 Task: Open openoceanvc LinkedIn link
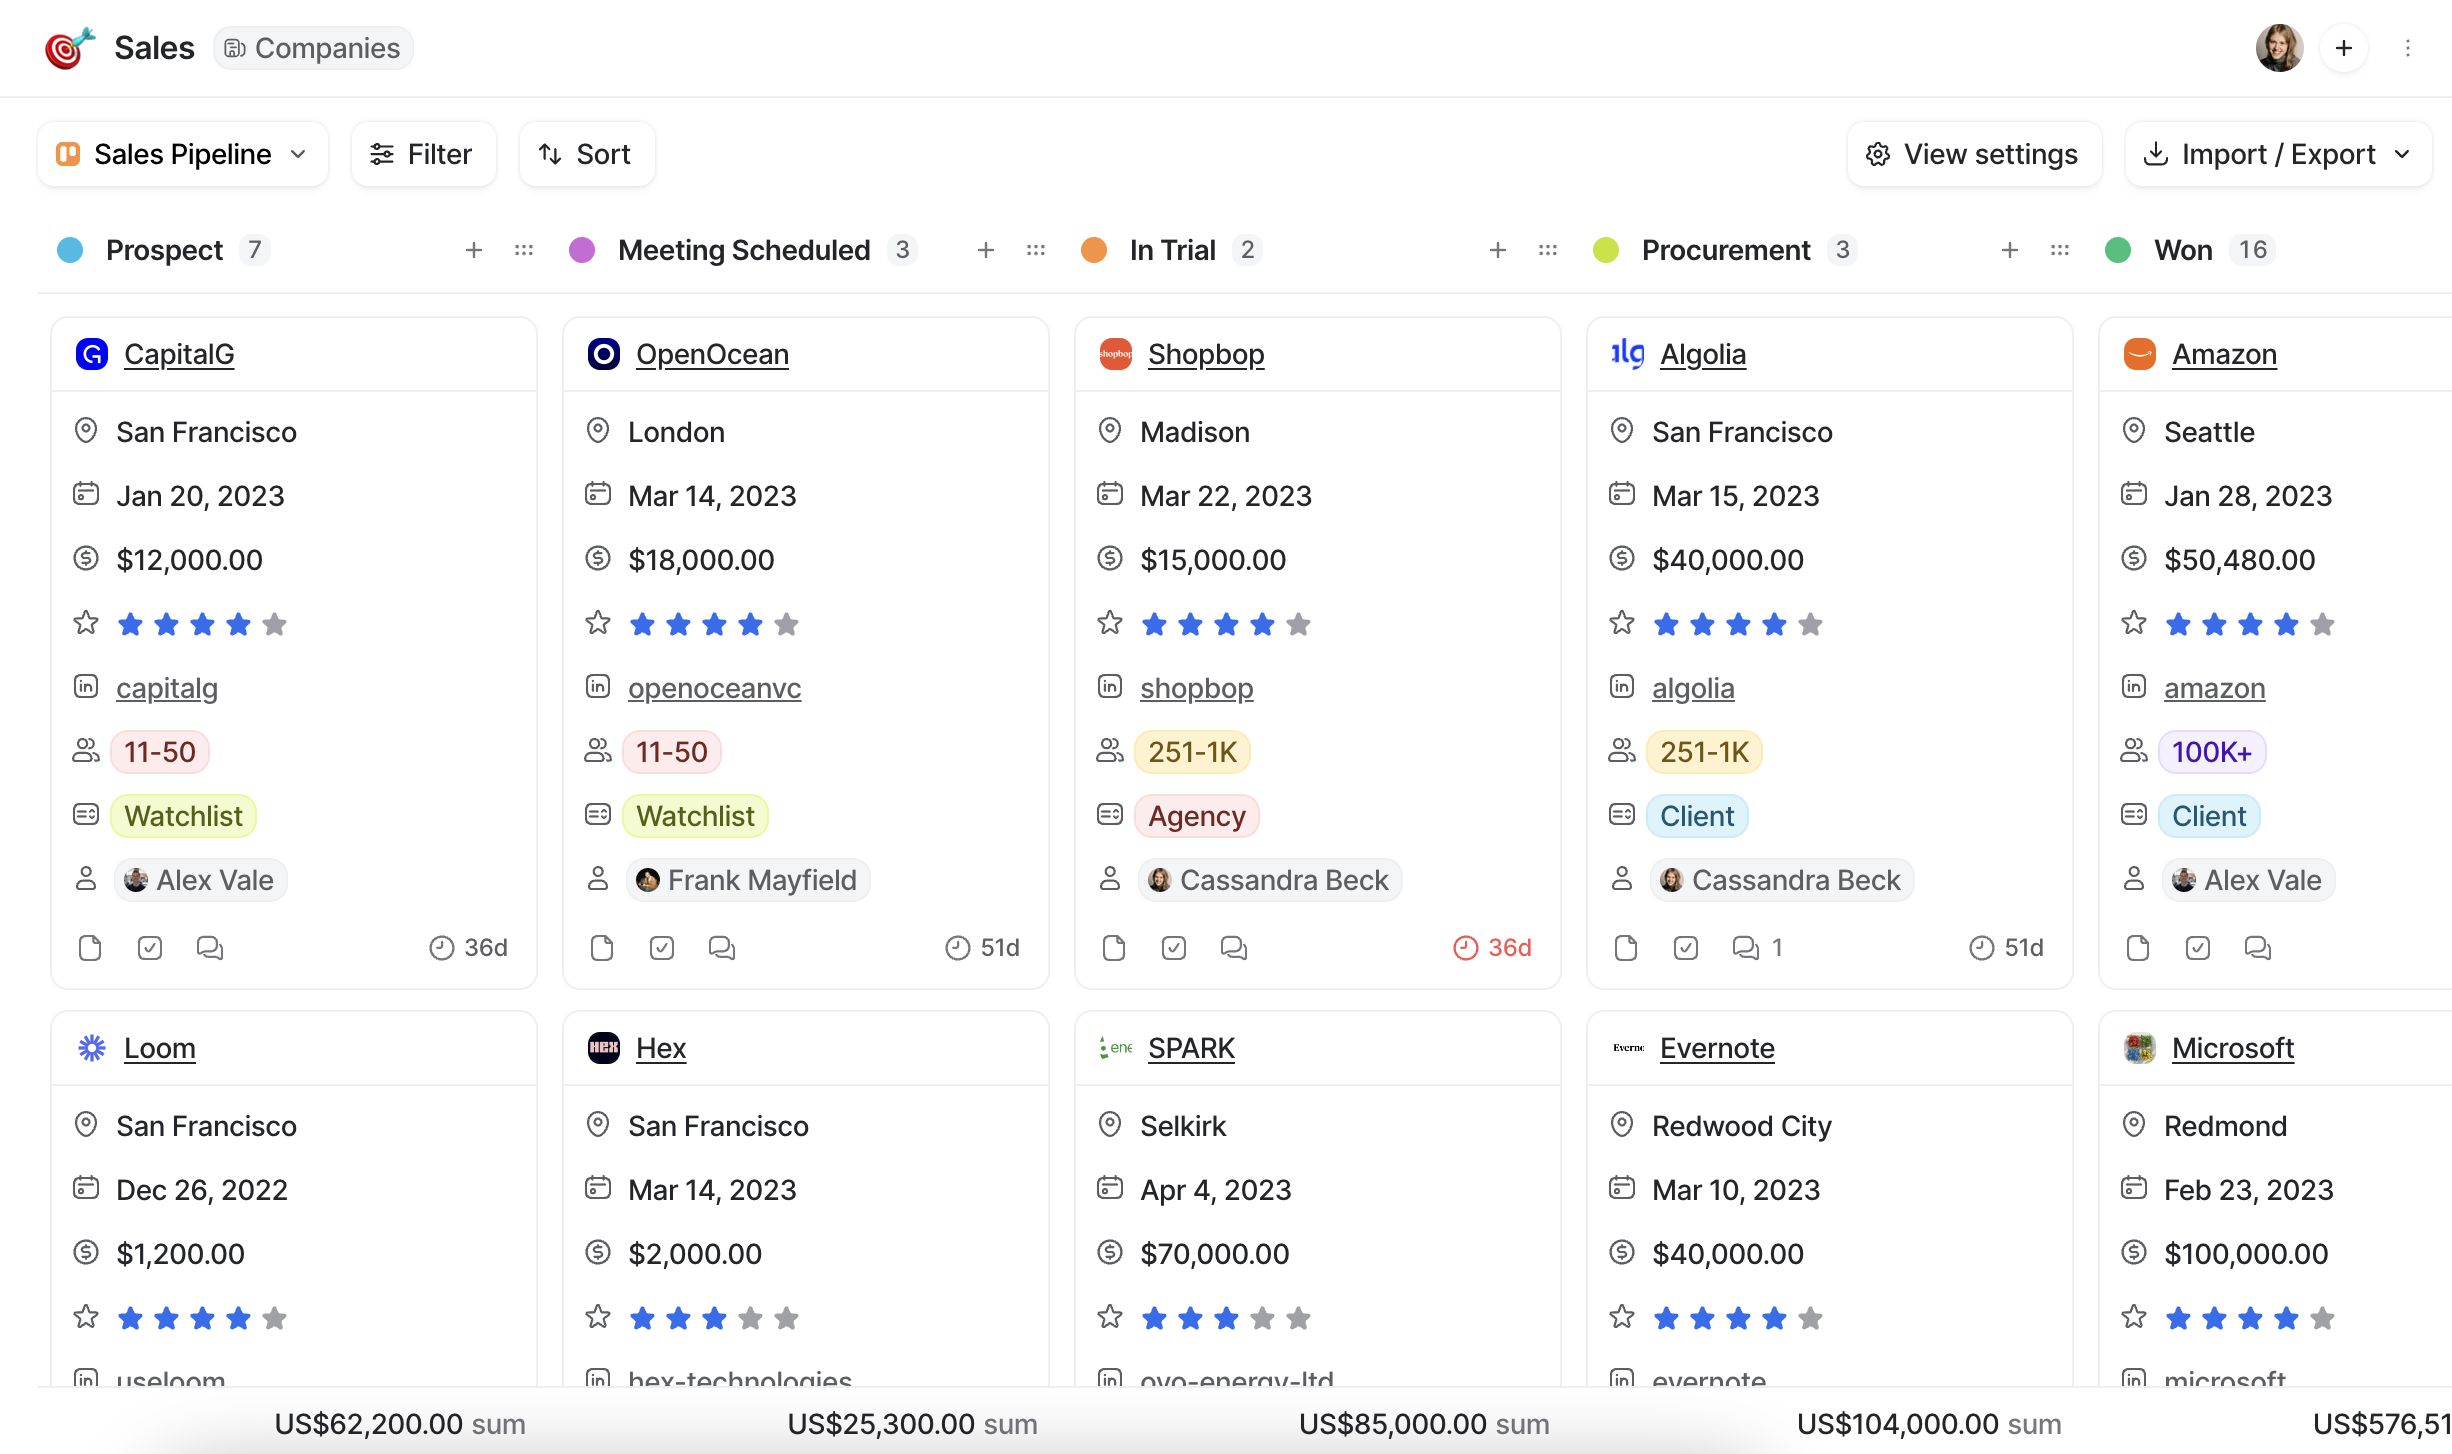tap(715, 688)
